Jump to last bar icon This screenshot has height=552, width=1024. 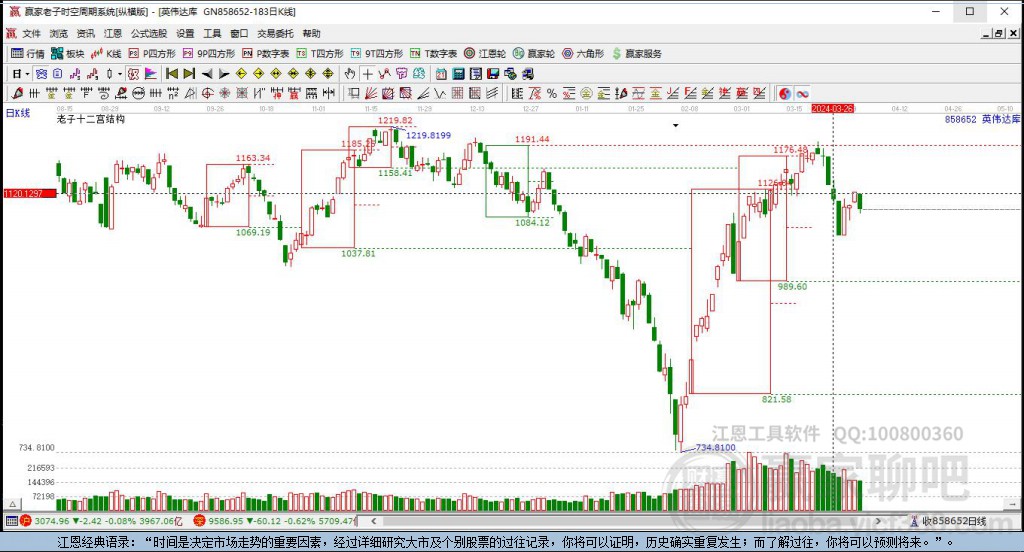pos(189,74)
